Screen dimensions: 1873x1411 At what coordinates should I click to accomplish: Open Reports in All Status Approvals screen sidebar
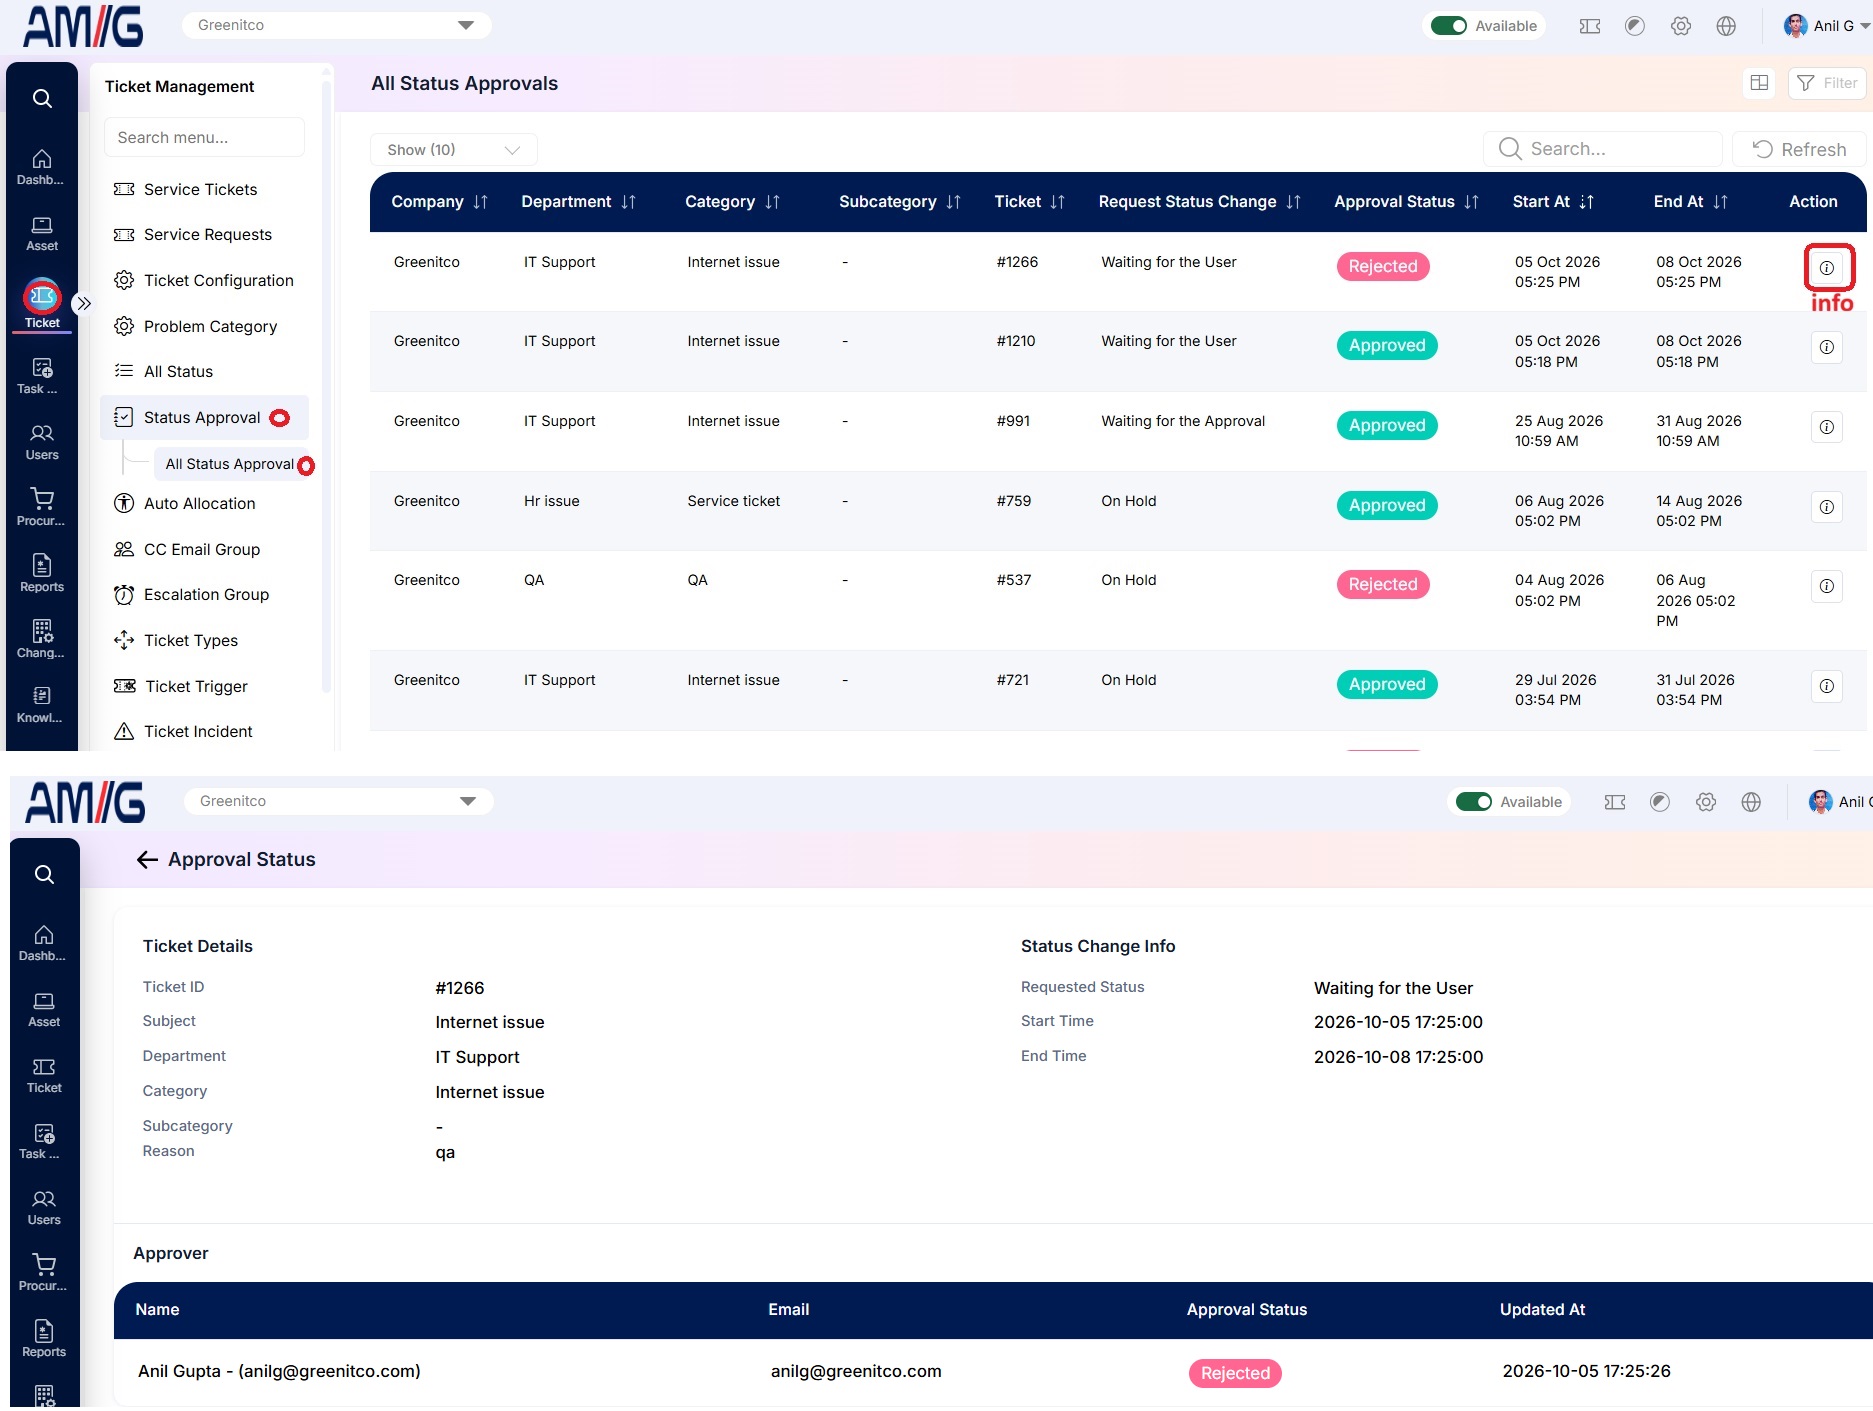[x=41, y=574]
